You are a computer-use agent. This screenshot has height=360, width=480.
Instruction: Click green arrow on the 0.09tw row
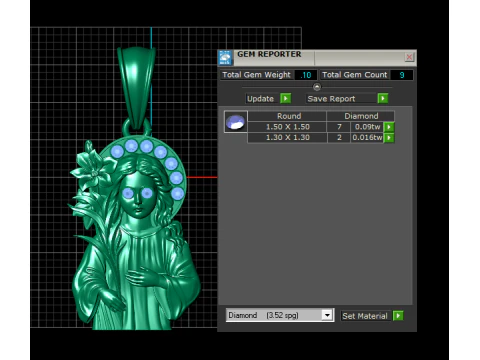(x=389, y=127)
